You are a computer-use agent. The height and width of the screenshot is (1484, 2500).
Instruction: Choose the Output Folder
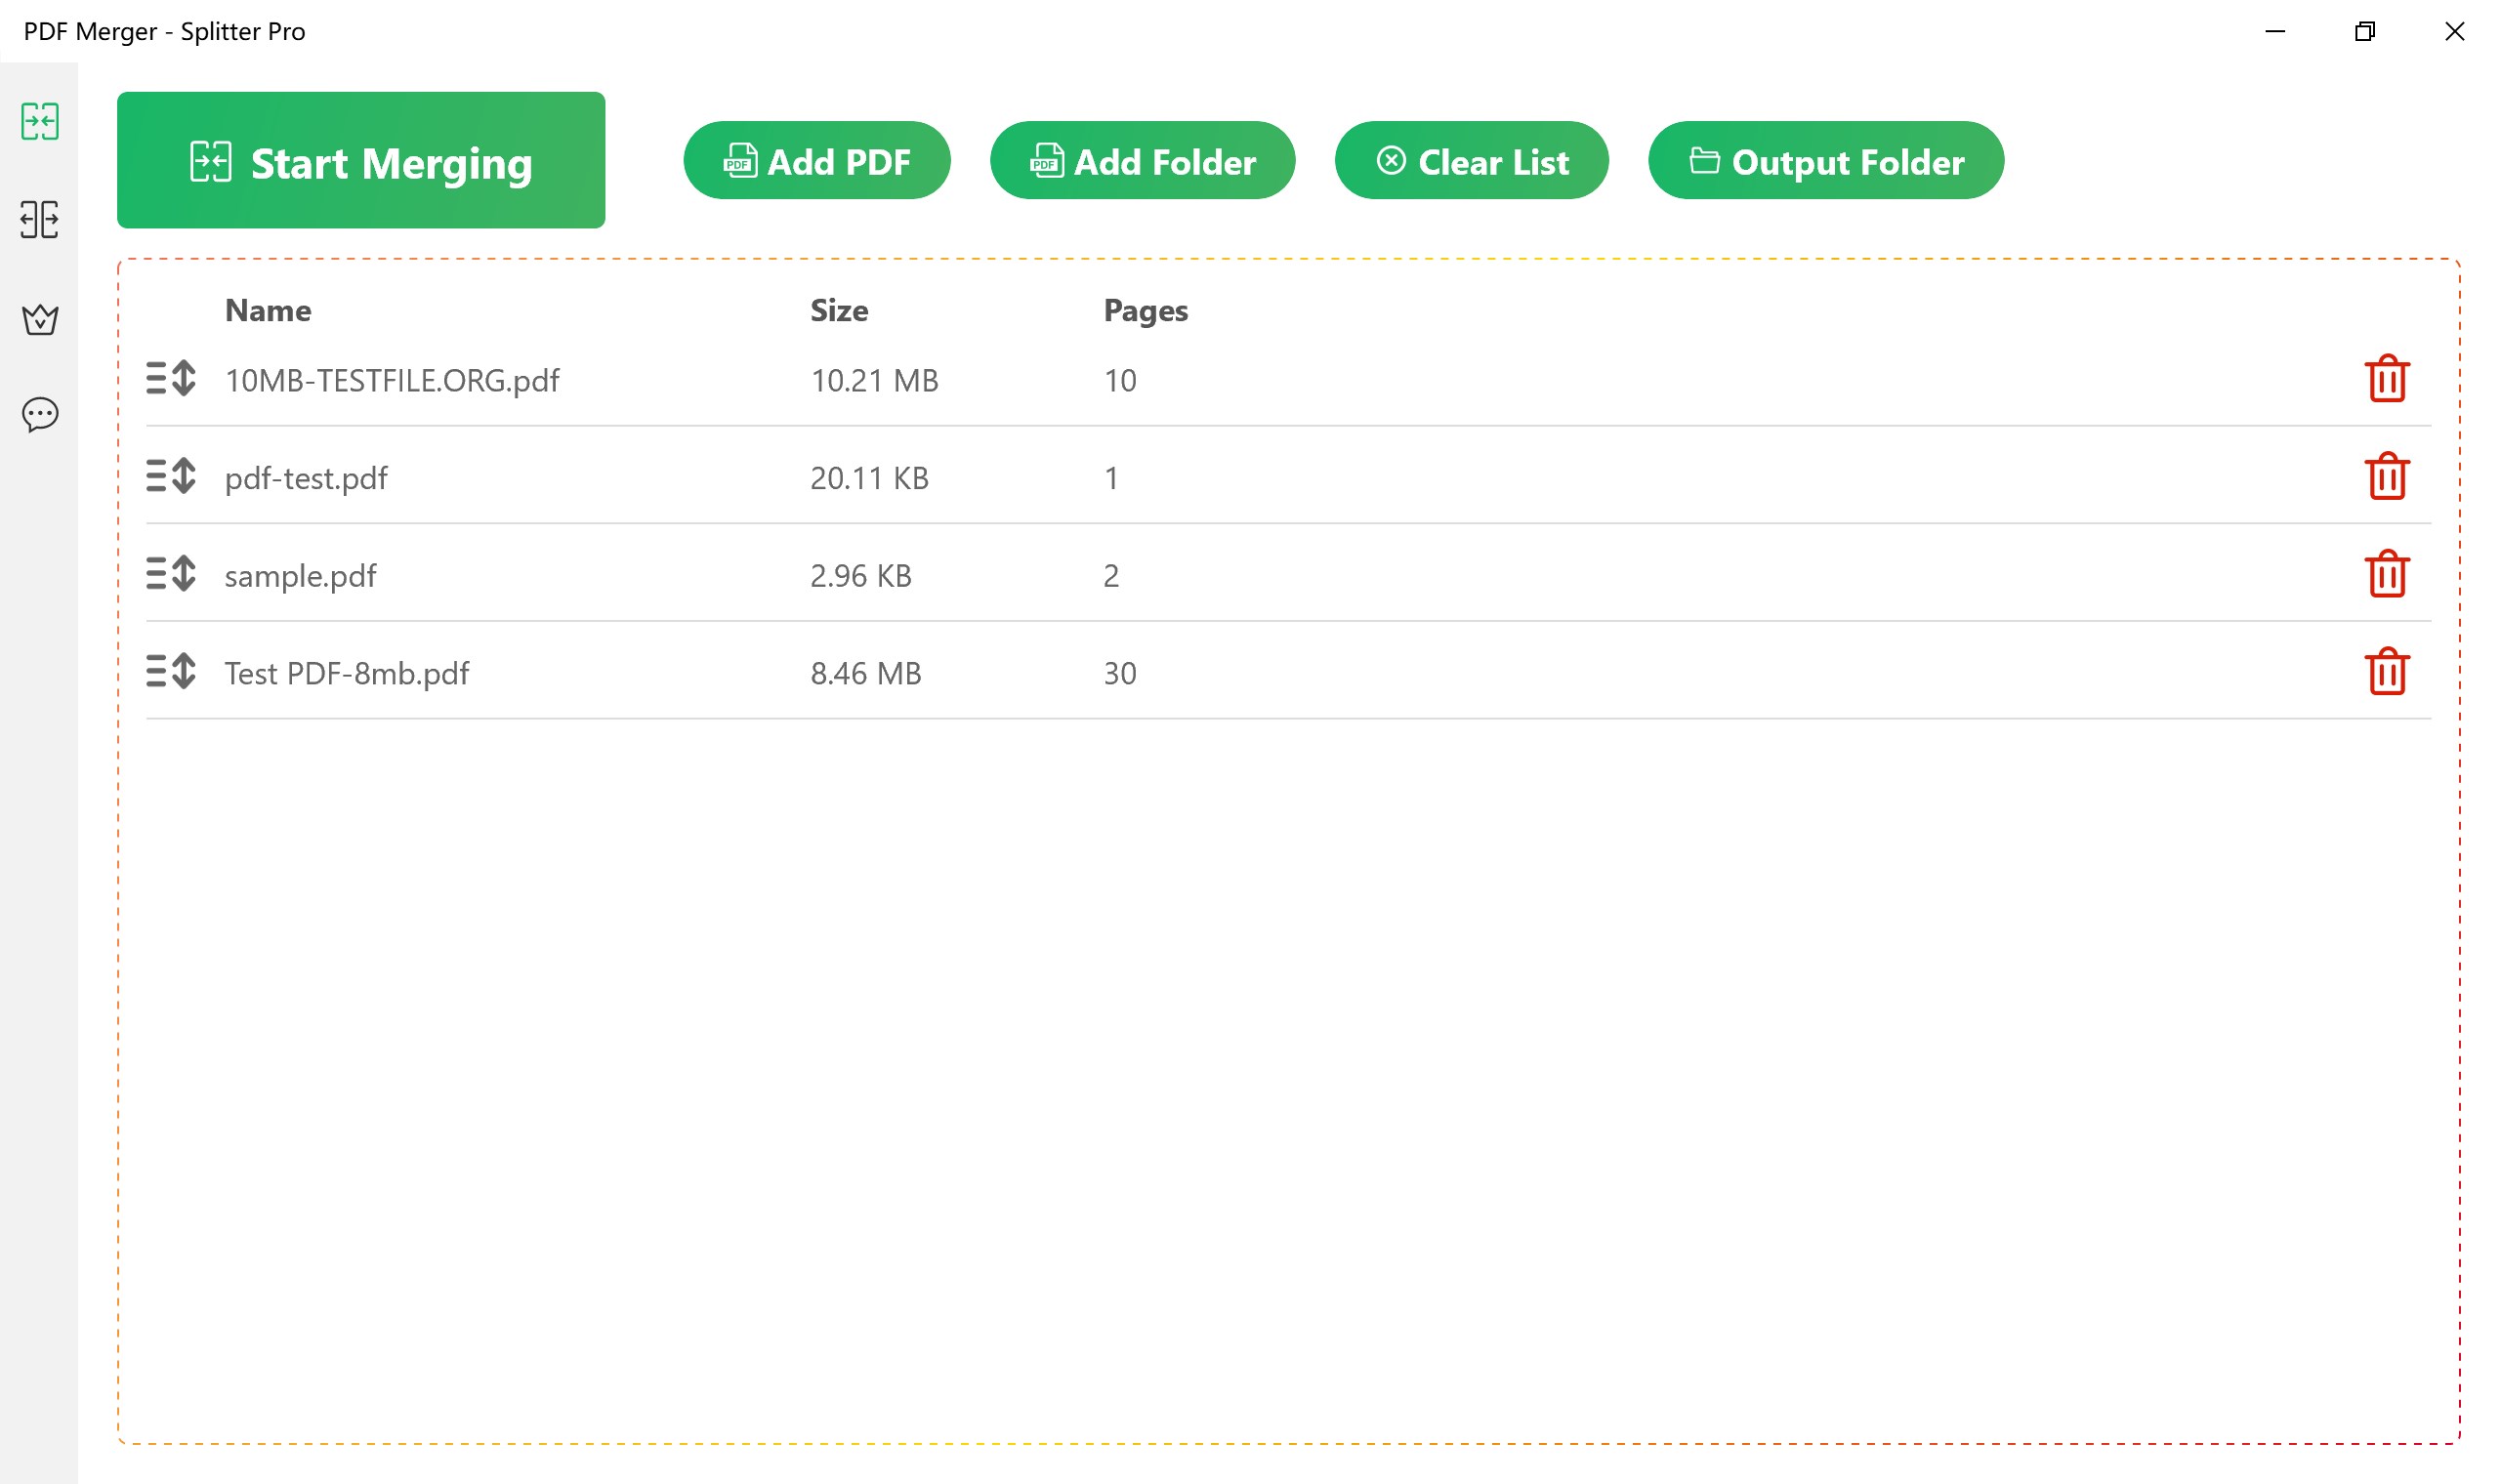point(1825,161)
